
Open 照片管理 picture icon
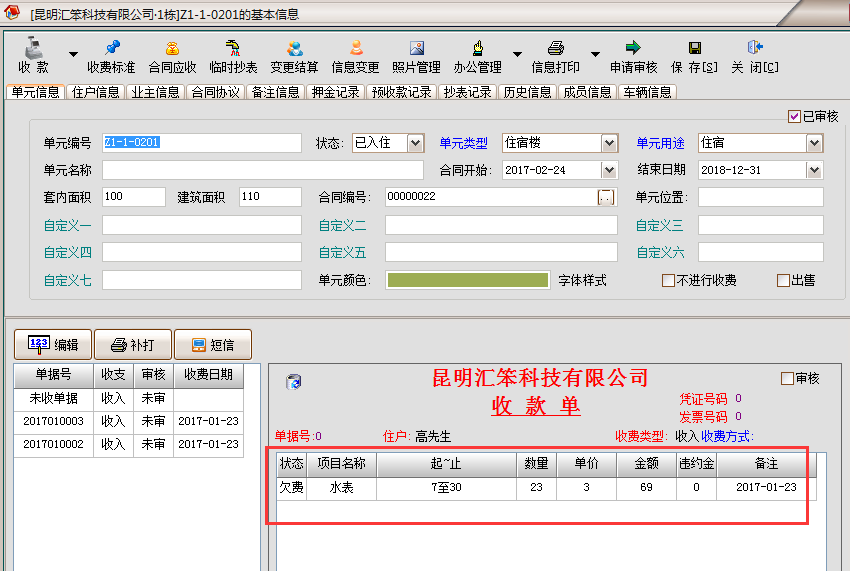[x=417, y=48]
